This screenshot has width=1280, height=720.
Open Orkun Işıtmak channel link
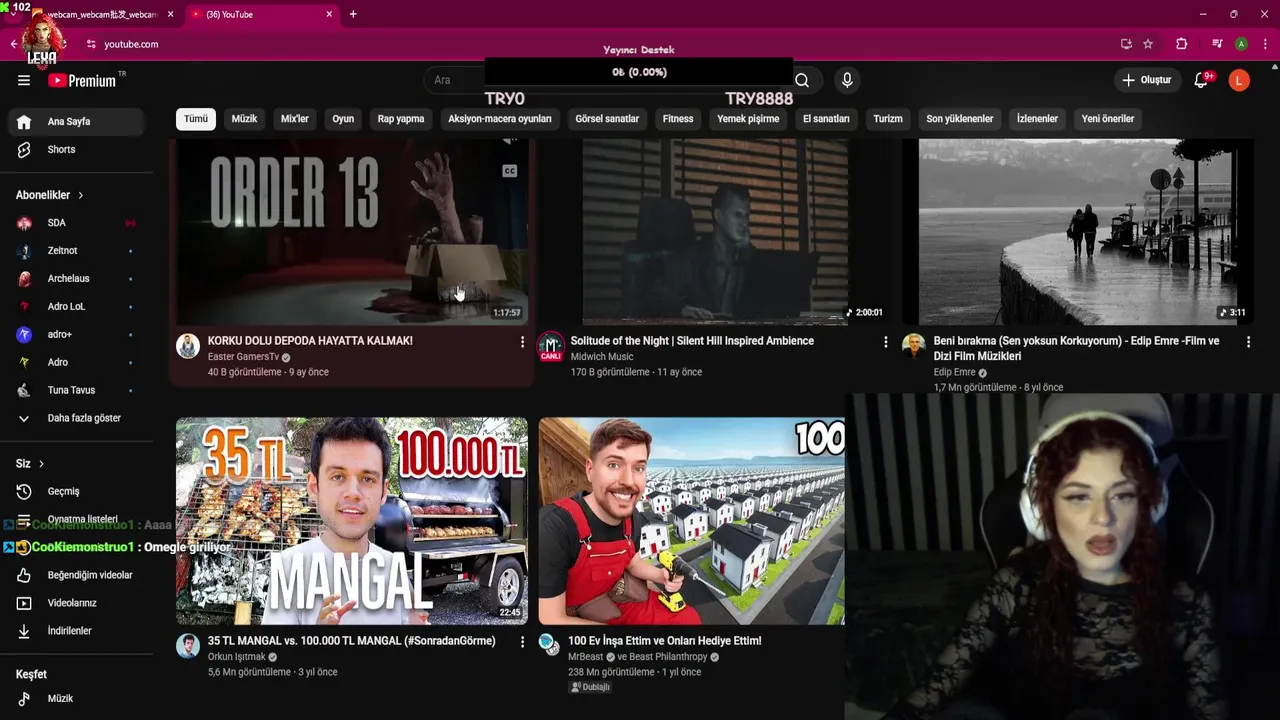[x=236, y=657]
